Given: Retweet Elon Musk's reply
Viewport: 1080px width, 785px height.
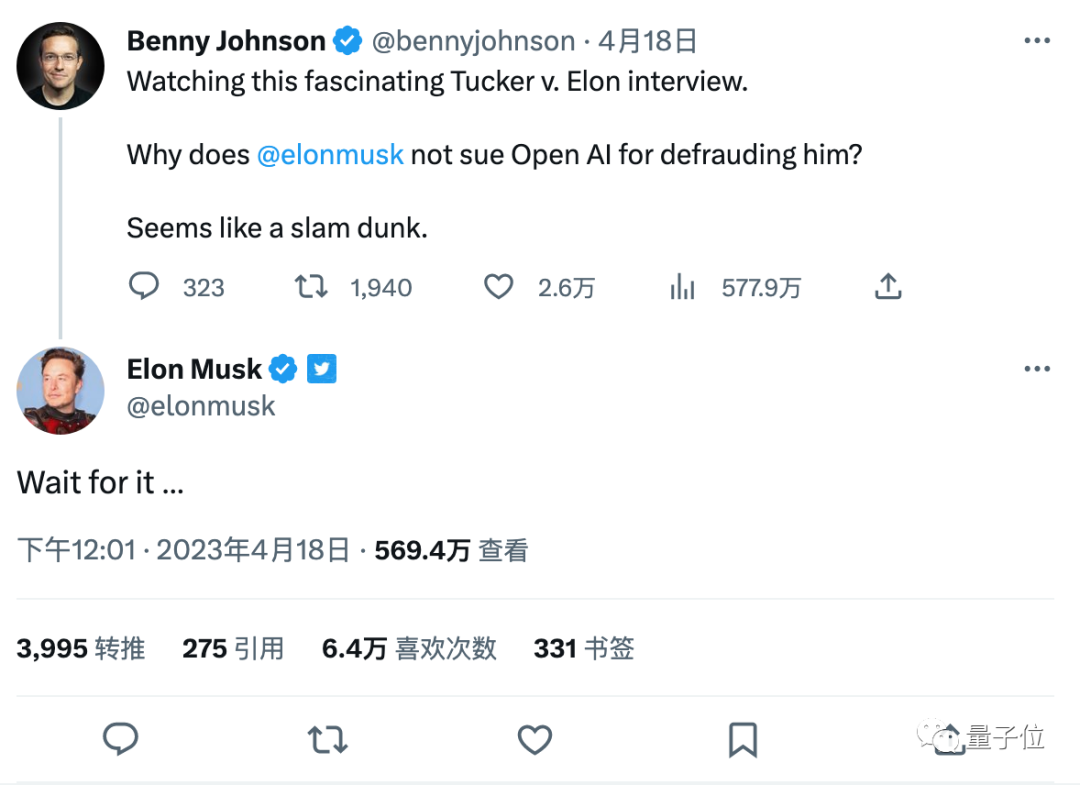Looking at the screenshot, I should coord(327,739).
